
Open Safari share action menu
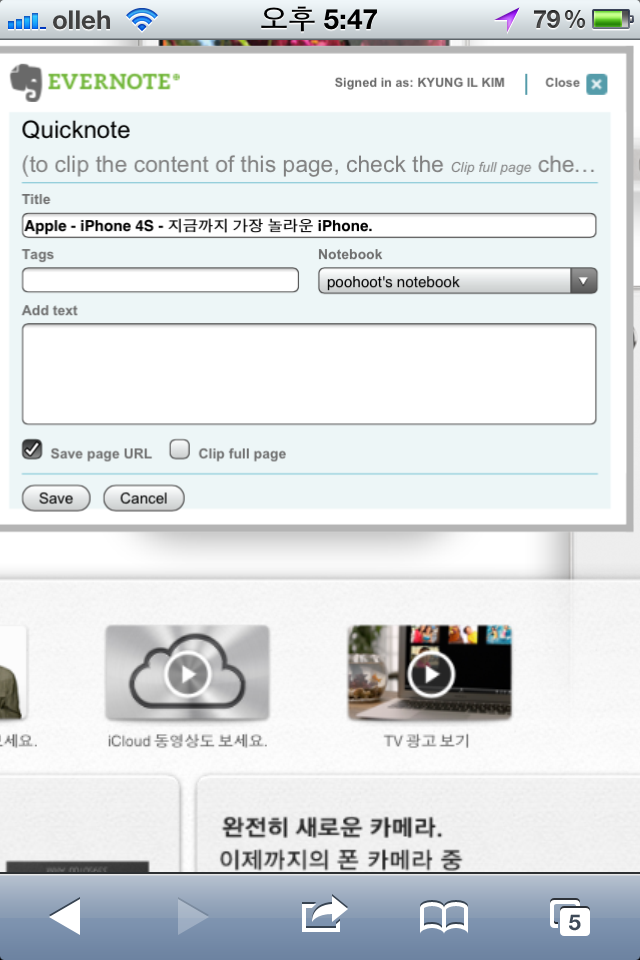click(324, 915)
